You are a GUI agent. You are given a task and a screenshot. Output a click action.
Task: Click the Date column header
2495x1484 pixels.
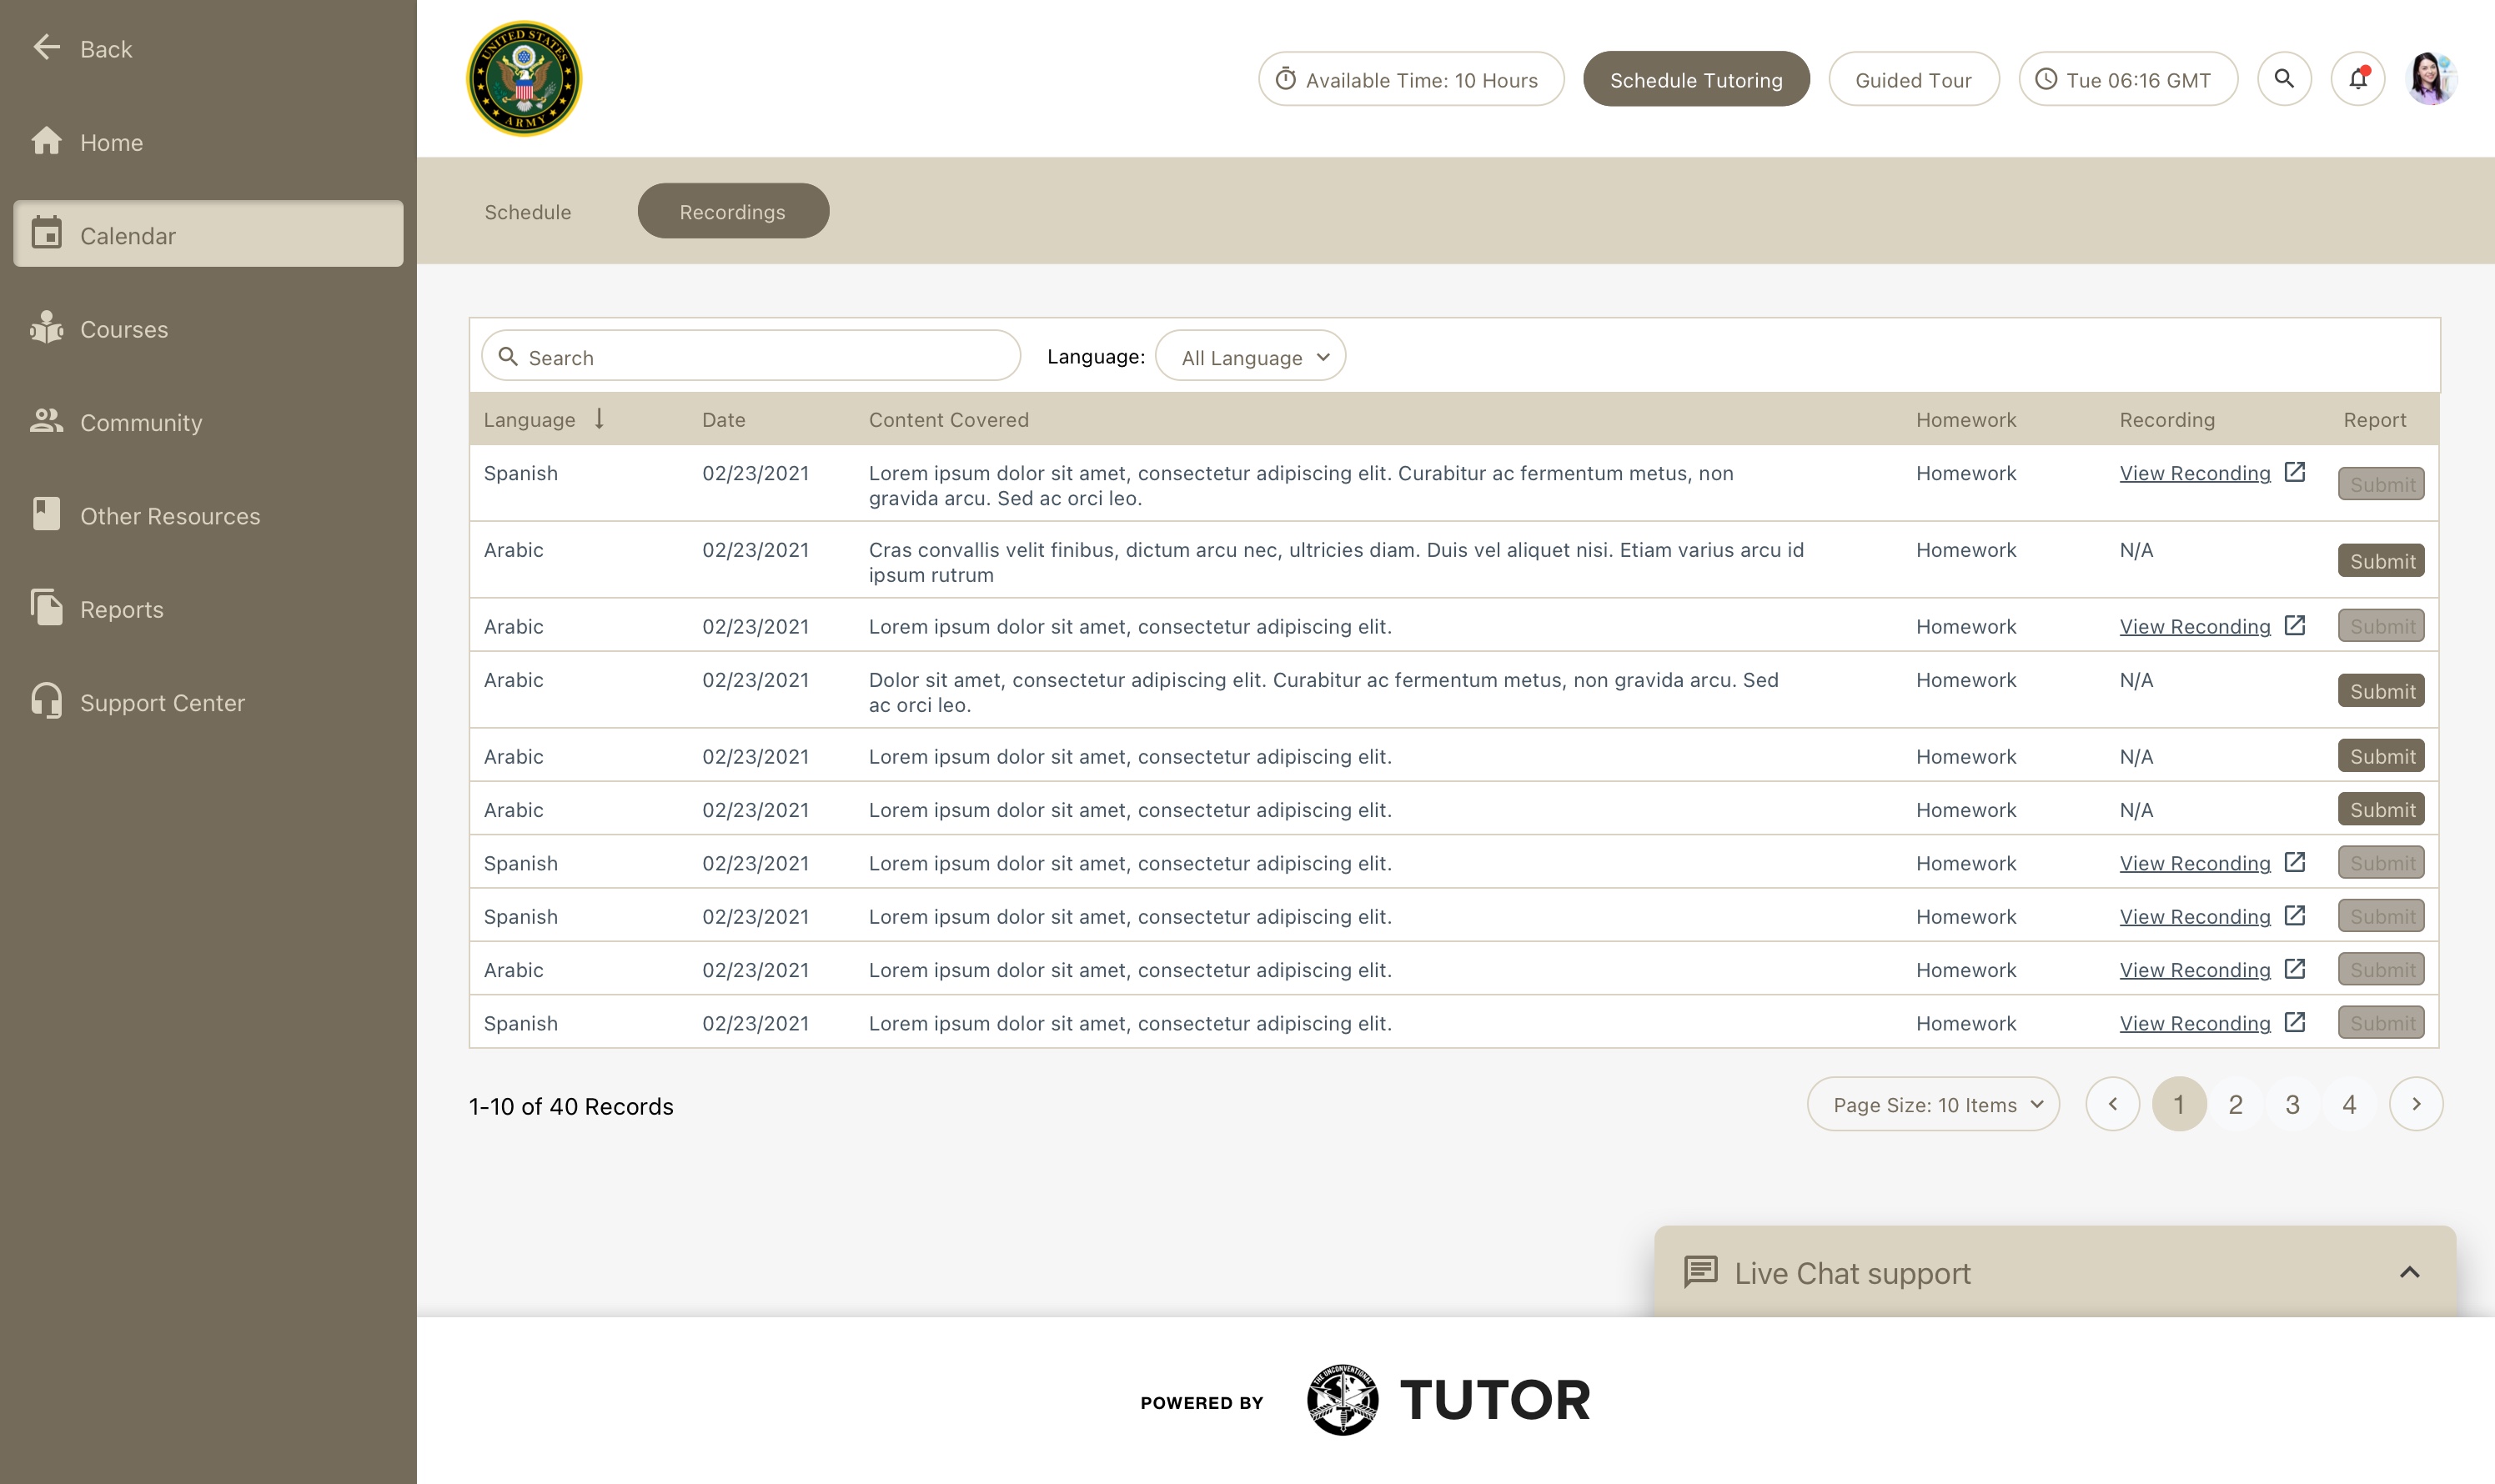[724, 419]
